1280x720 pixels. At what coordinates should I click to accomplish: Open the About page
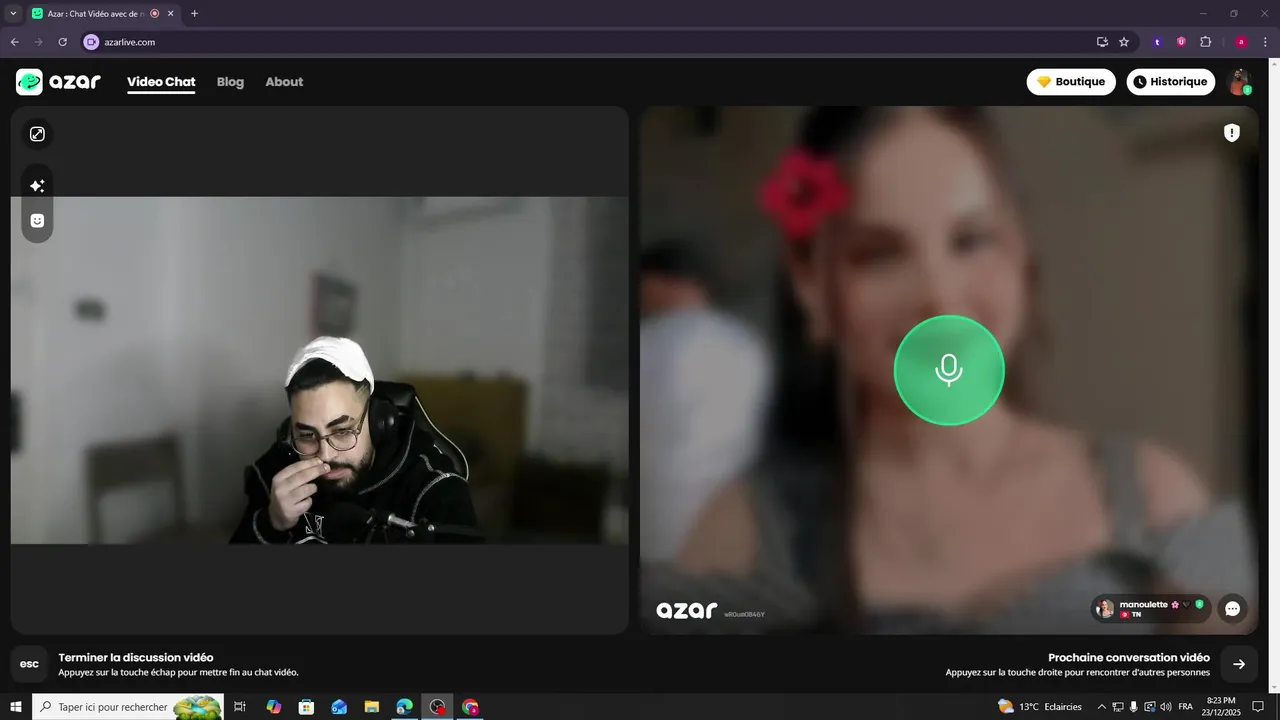(x=284, y=82)
